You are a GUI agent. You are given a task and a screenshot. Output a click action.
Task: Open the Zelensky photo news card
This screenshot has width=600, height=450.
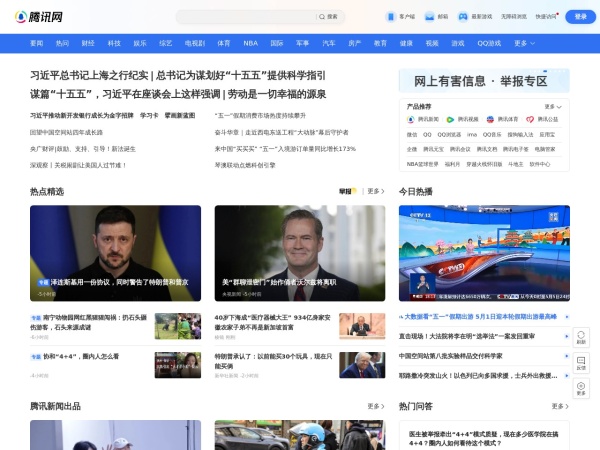116,253
